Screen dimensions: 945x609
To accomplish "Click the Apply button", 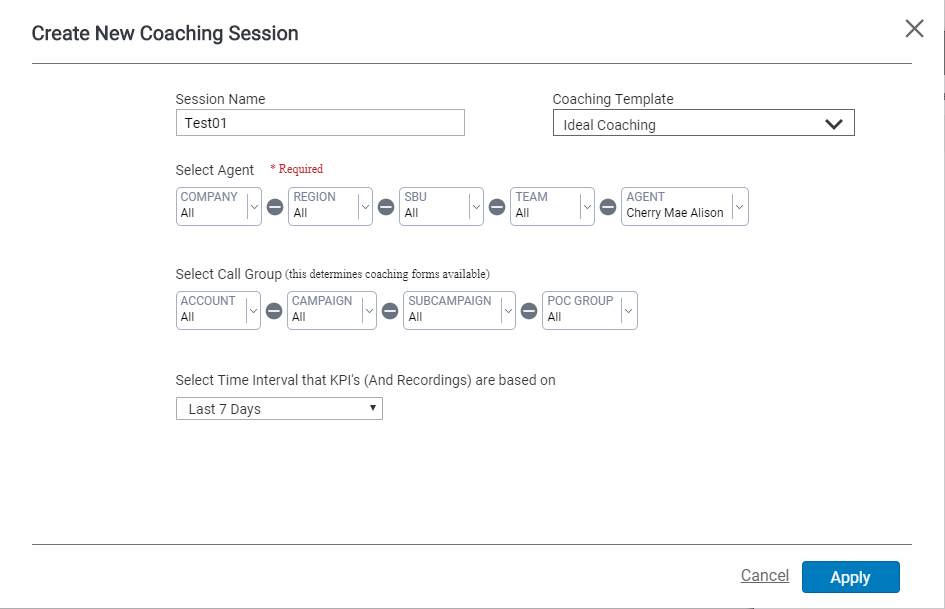I will (850, 577).
